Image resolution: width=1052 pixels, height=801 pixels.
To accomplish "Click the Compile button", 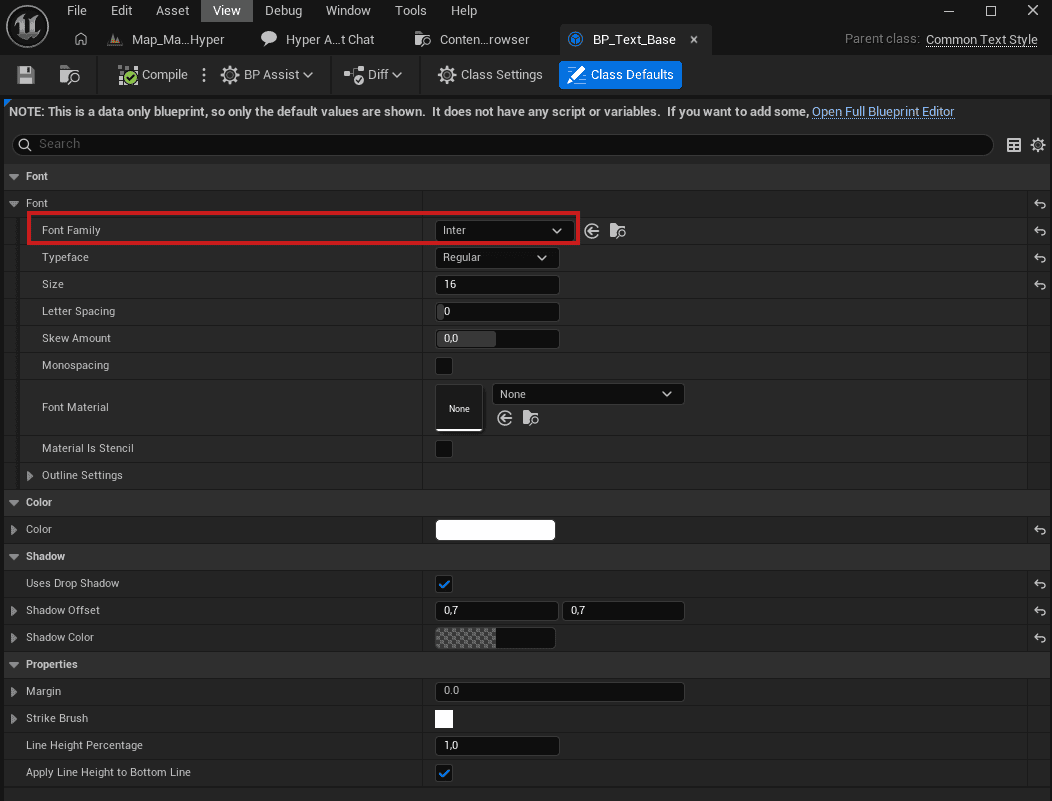I will pos(154,74).
